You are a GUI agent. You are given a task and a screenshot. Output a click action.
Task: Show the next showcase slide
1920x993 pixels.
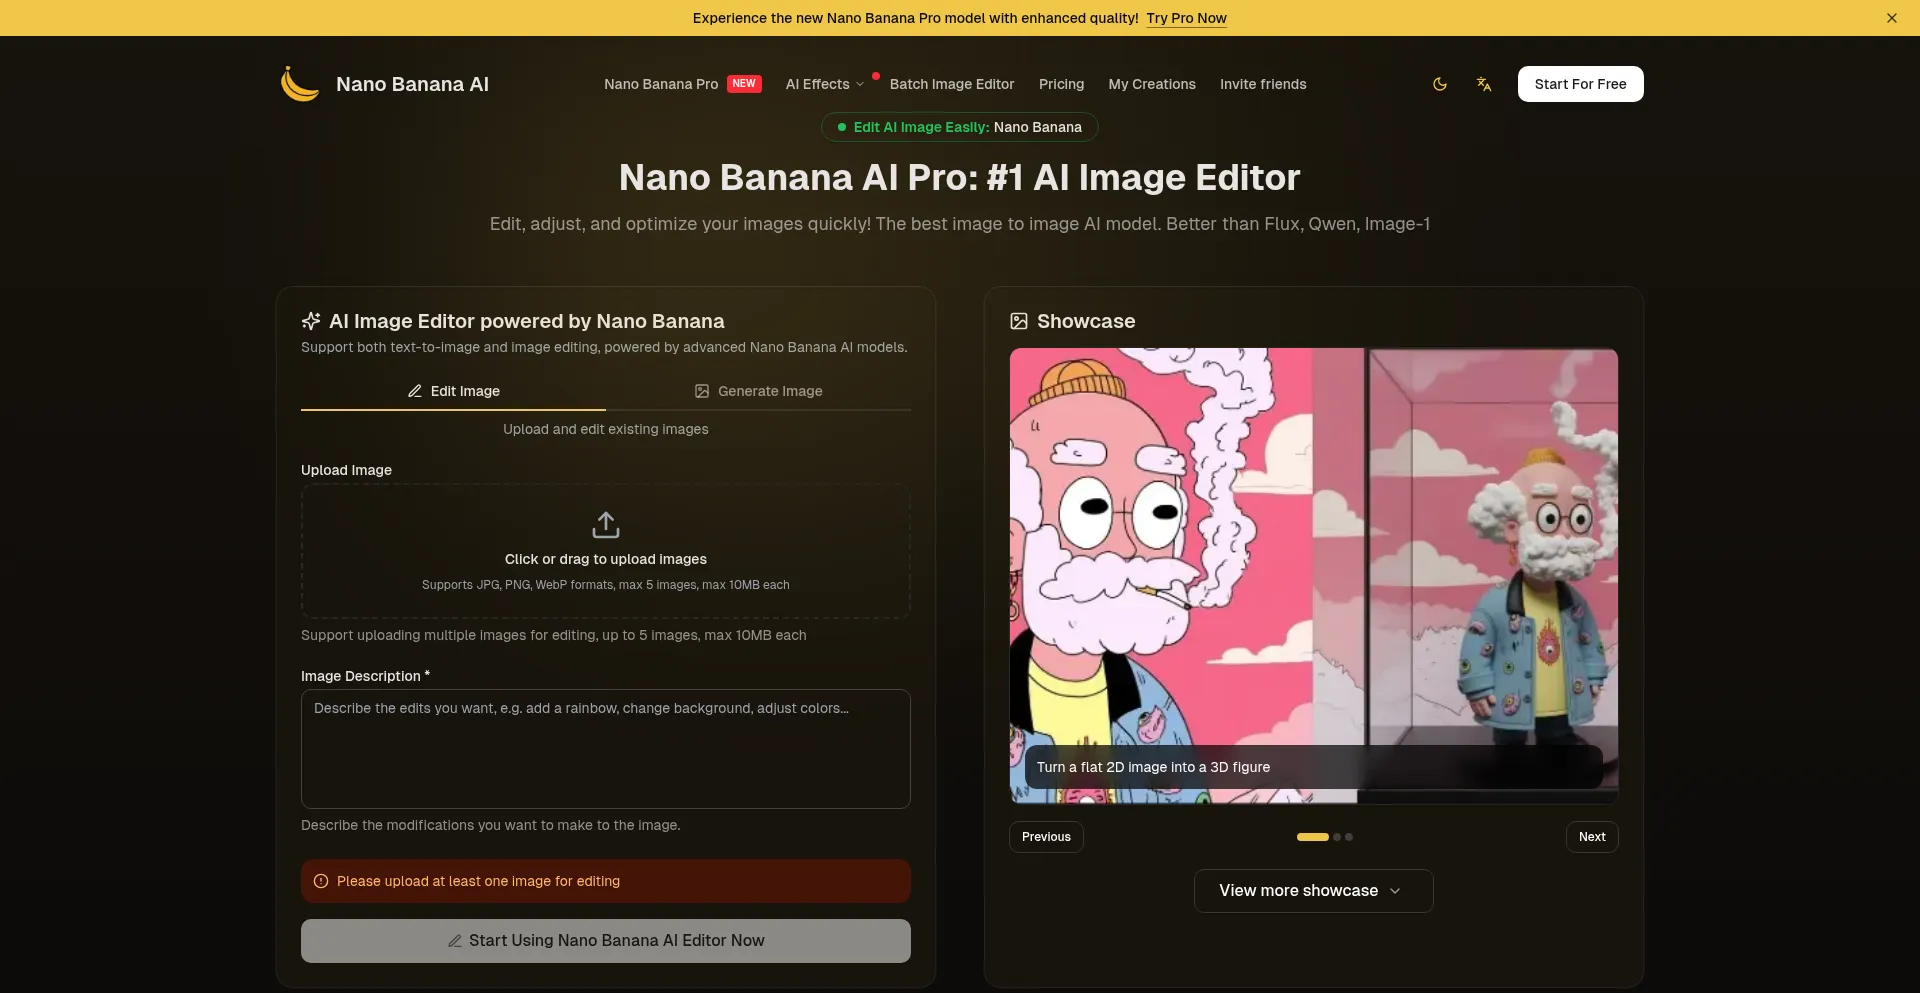pos(1591,837)
